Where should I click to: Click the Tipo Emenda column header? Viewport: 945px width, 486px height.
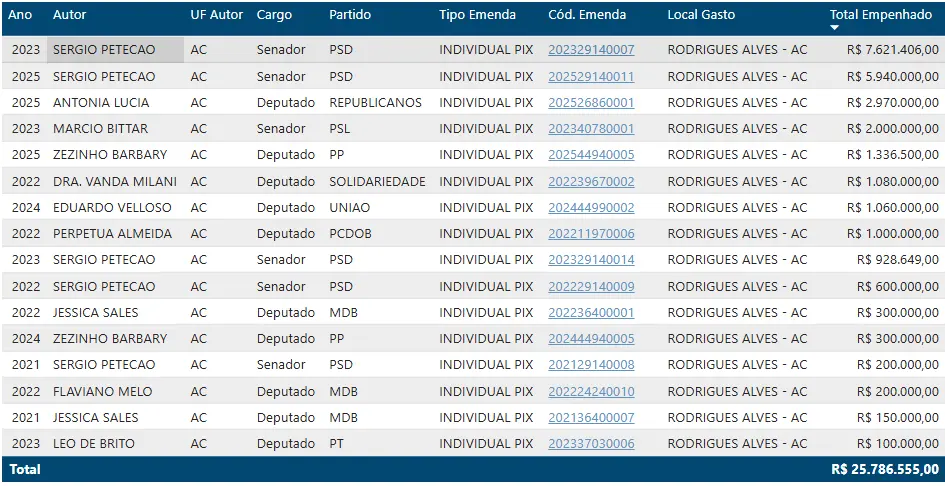477,15
